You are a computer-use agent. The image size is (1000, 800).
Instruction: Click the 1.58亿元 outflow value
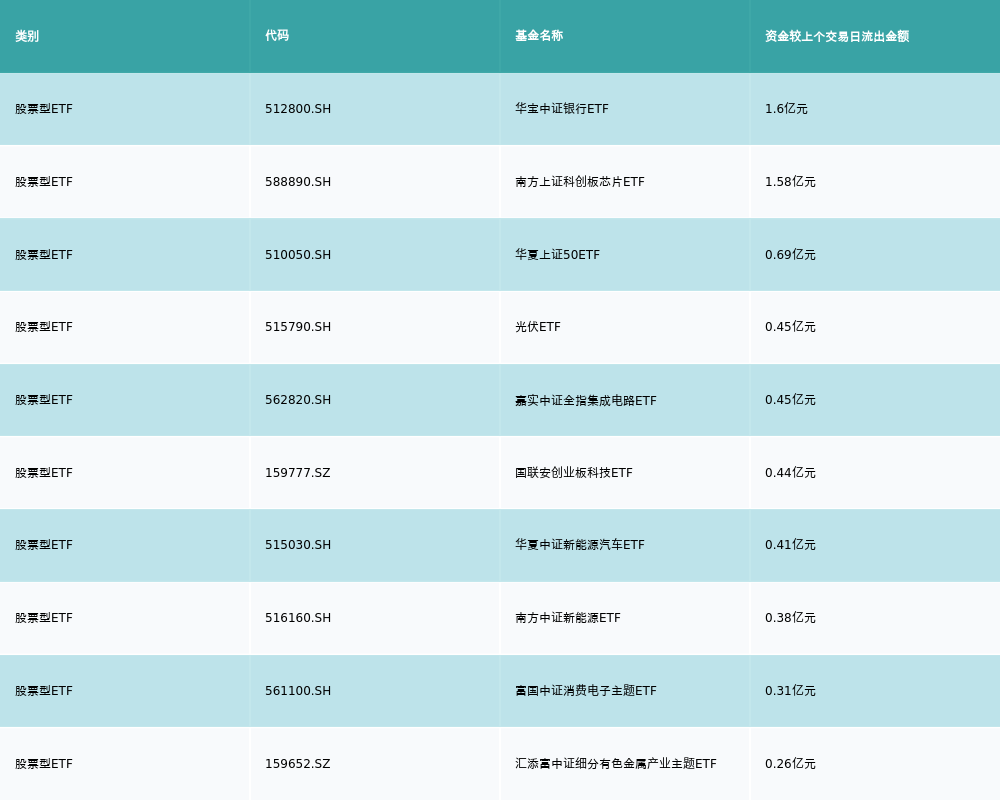790,182
